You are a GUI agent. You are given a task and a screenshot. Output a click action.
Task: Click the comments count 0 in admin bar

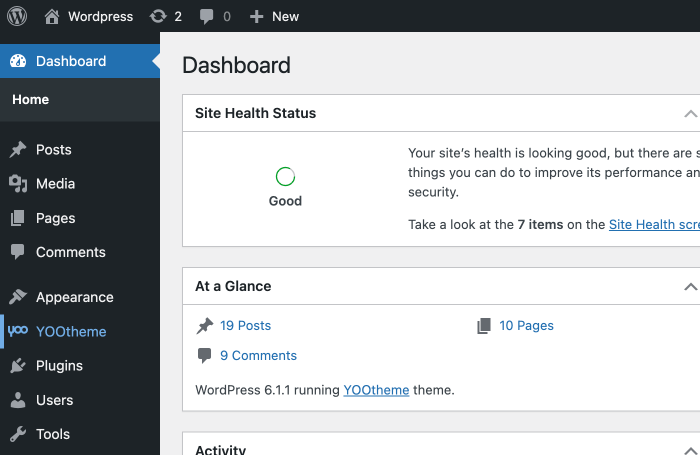(x=227, y=17)
